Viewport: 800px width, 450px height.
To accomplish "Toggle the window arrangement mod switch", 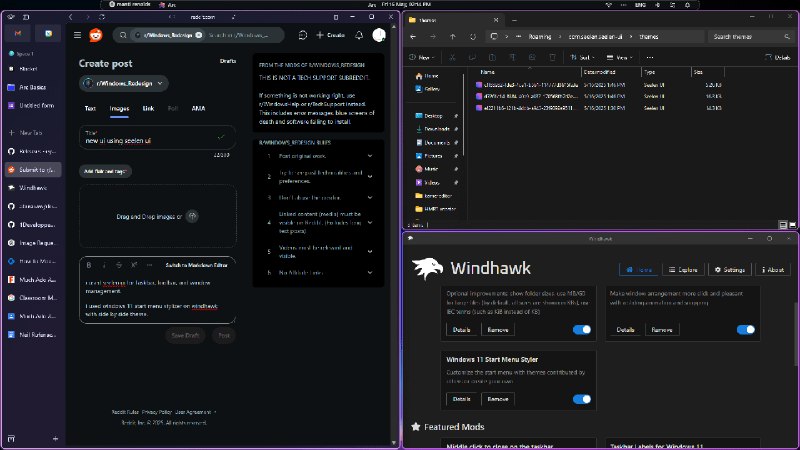I will click(x=745, y=330).
